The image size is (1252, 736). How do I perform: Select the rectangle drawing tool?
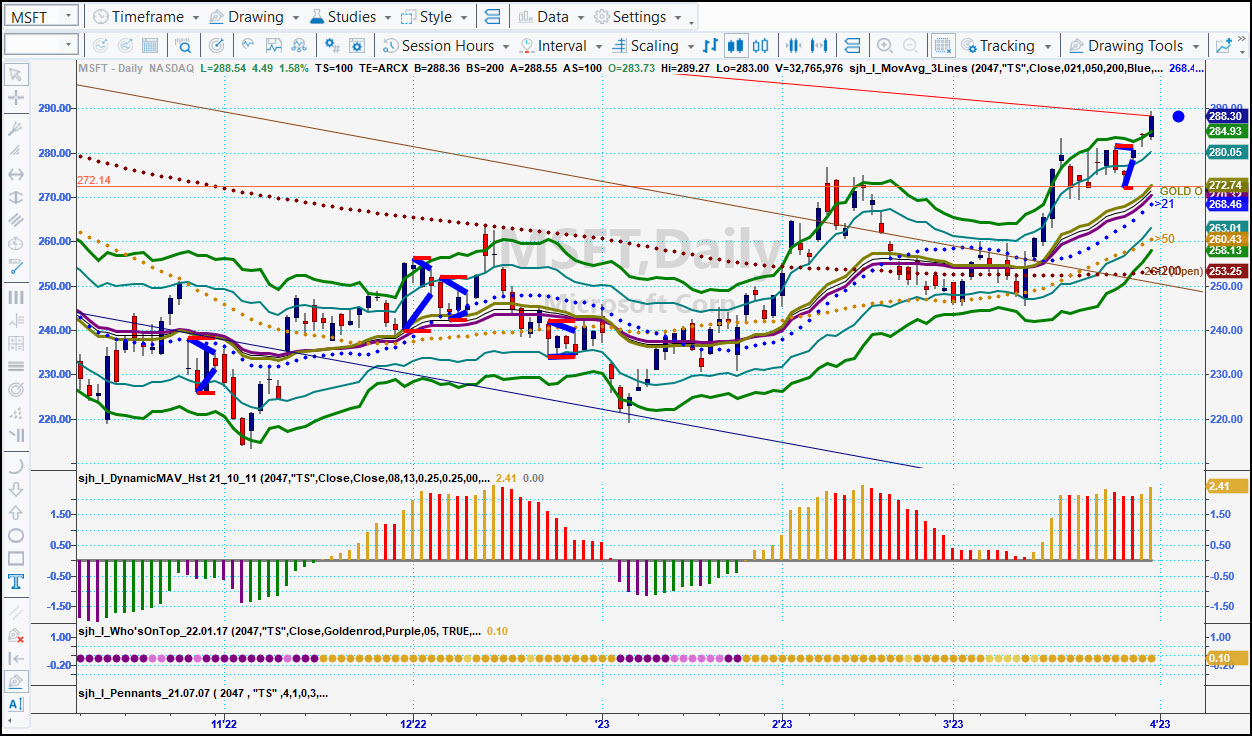(x=16, y=558)
